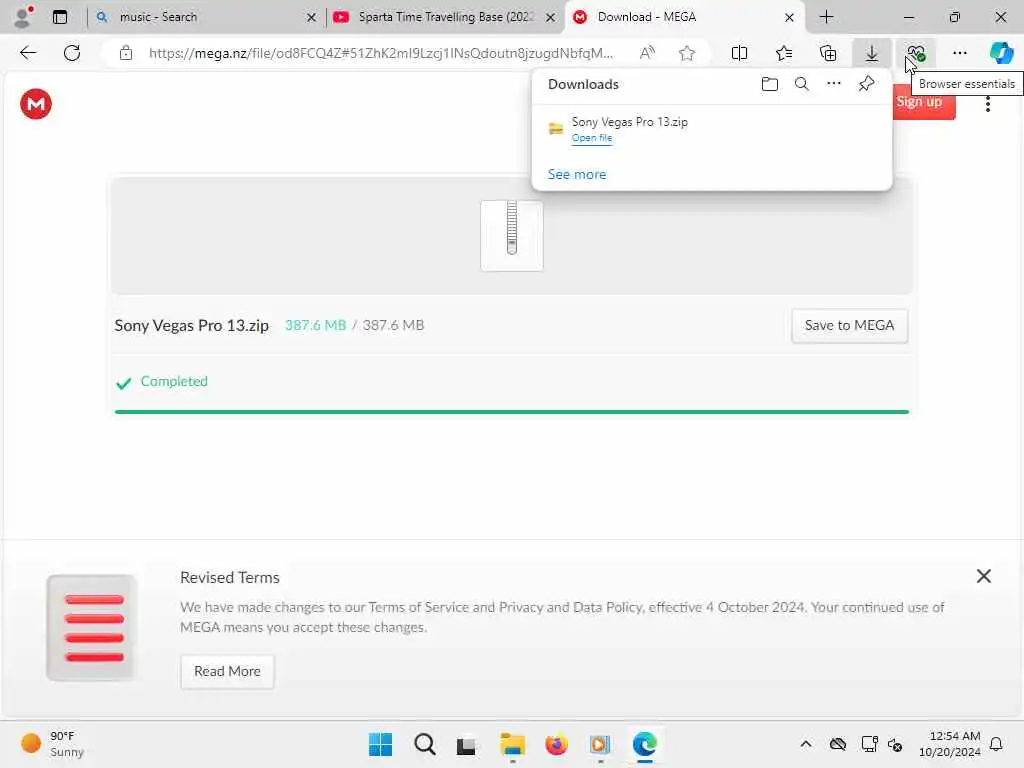Viewport: 1024px width, 768px height.
Task: Click the MEGA logo icon
Action: coord(36,104)
